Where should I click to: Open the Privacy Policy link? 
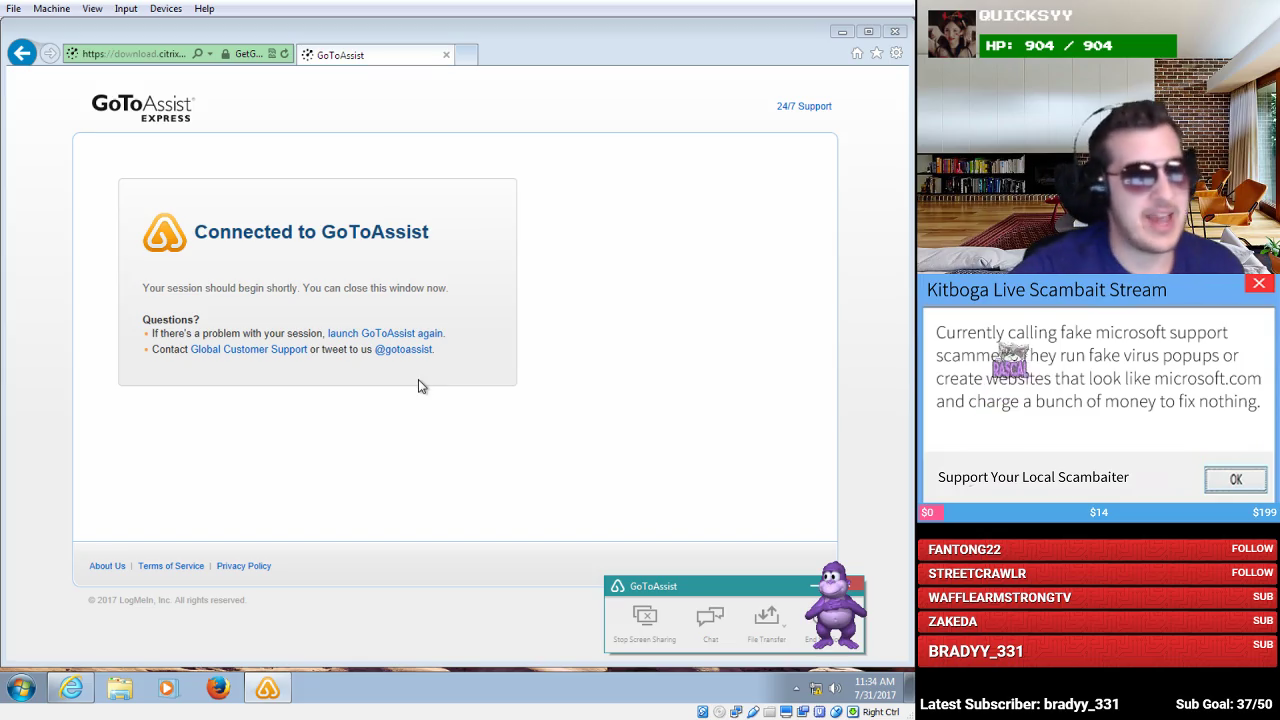point(244,566)
